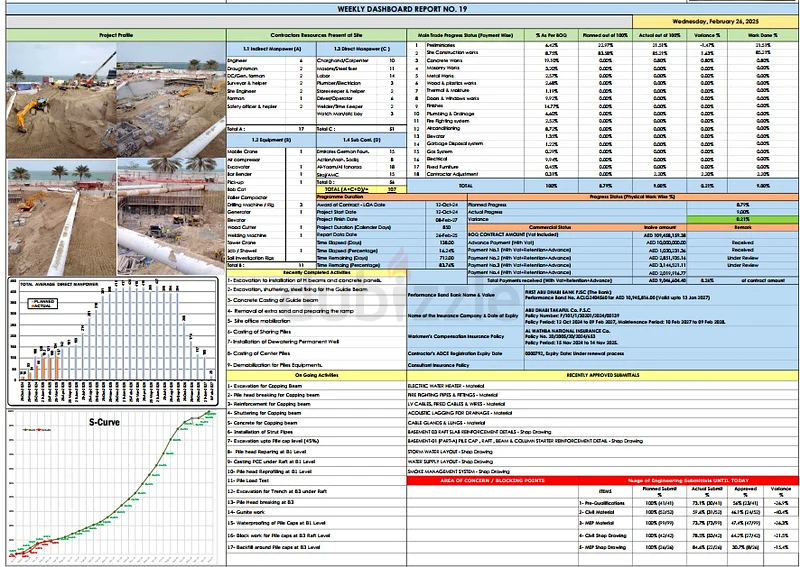800x567 pixels.
Task: Click the 'Garbage Disposal system' trade row
Action: click(x=603, y=144)
